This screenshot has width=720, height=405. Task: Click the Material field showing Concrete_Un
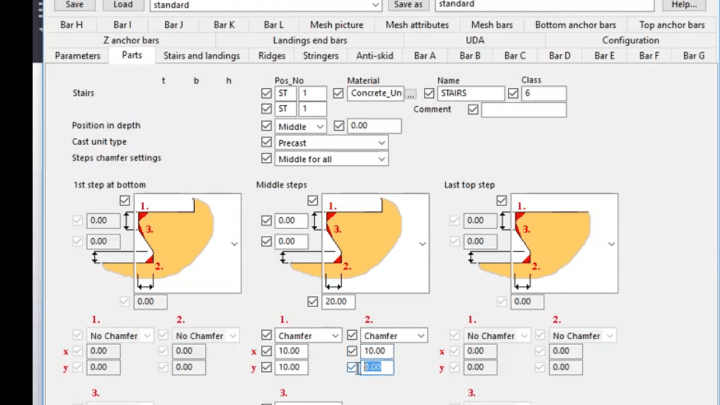(x=376, y=93)
